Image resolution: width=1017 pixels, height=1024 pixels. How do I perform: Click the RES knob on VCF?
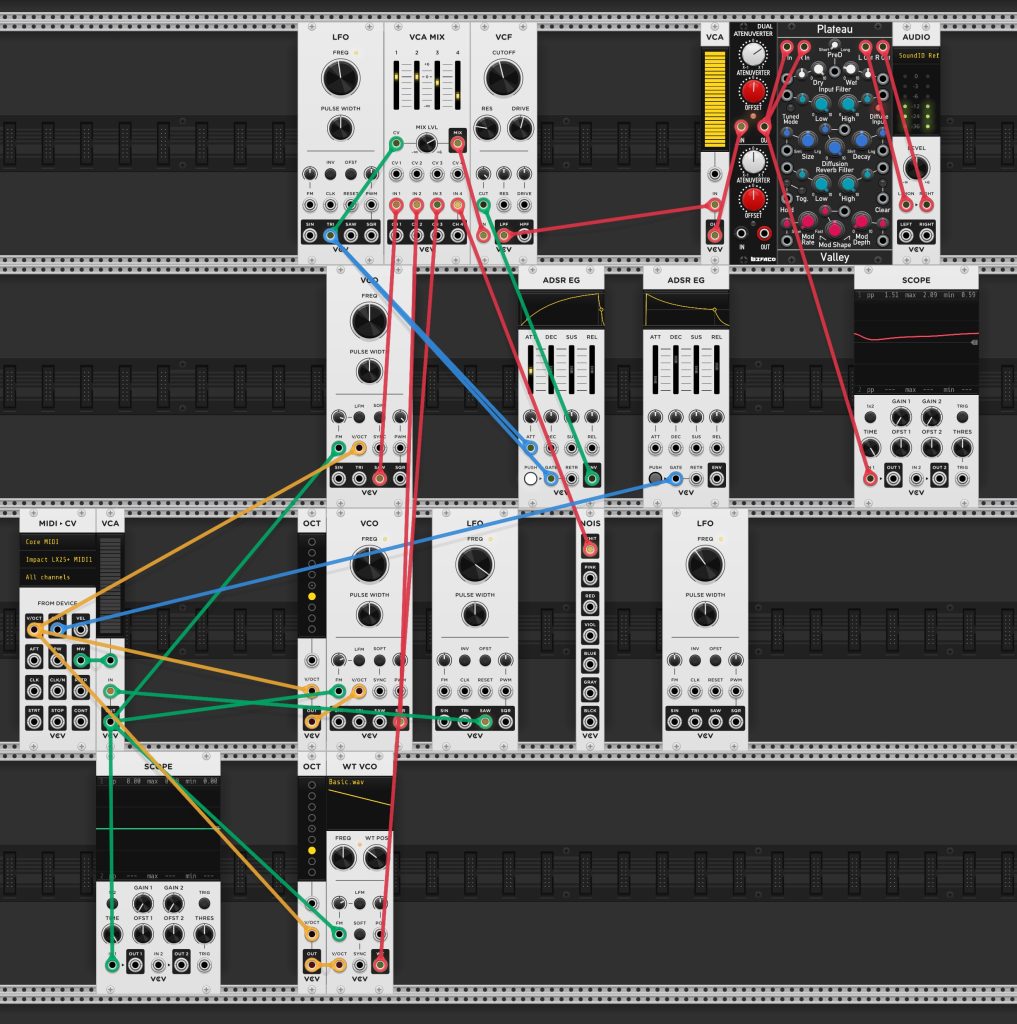487,128
